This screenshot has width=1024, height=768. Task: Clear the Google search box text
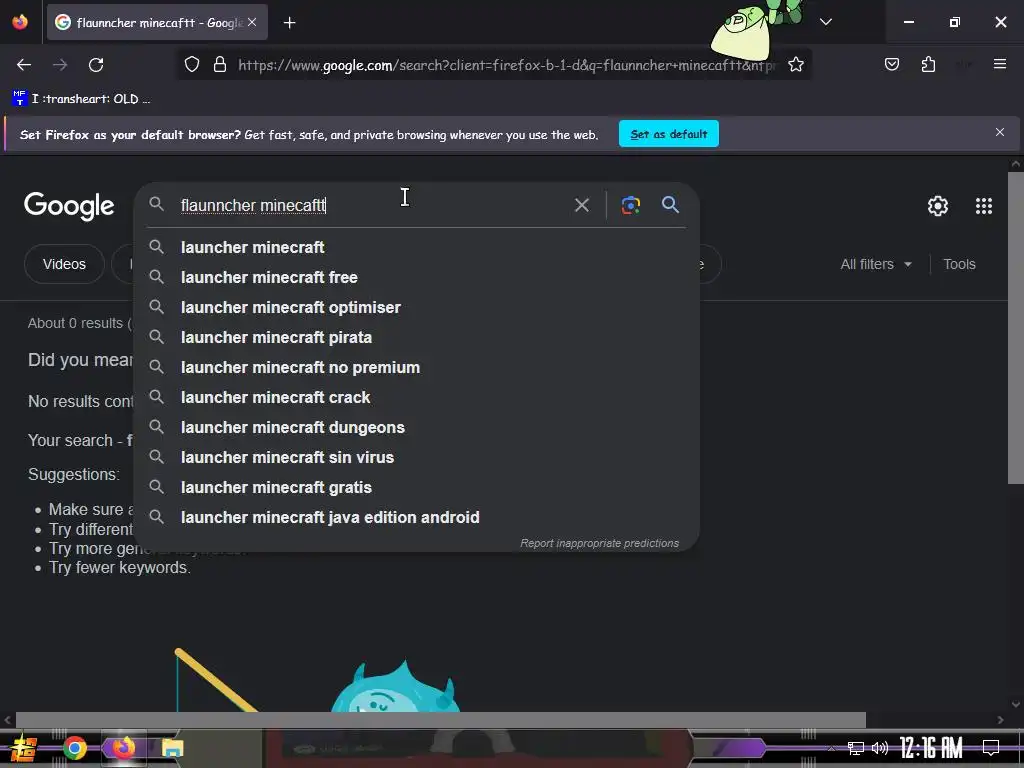tap(581, 205)
